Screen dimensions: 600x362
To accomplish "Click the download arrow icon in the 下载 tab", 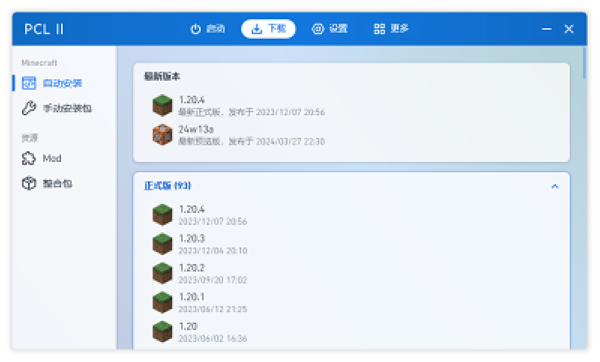I will [x=257, y=29].
